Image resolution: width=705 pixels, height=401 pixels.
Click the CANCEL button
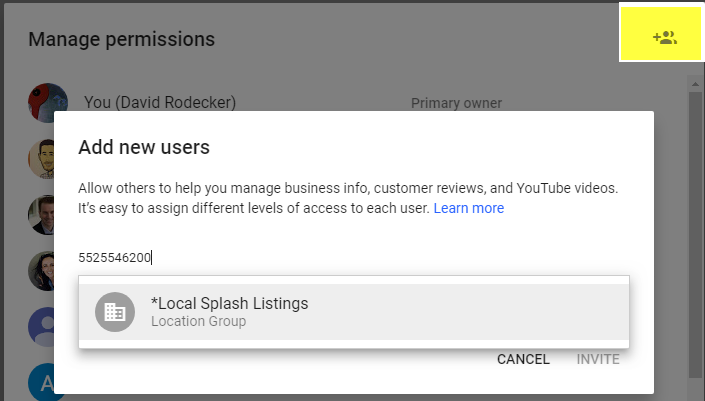click(523, 359)
